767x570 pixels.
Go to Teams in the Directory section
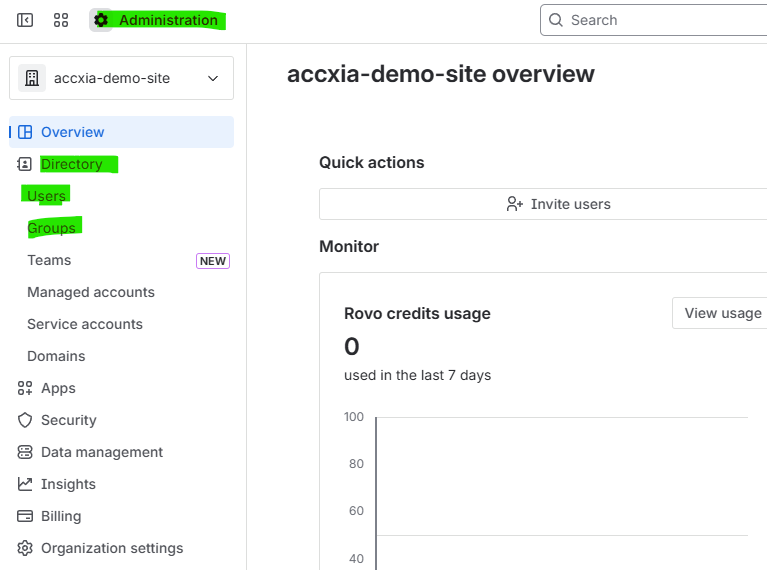click(49, 260)
